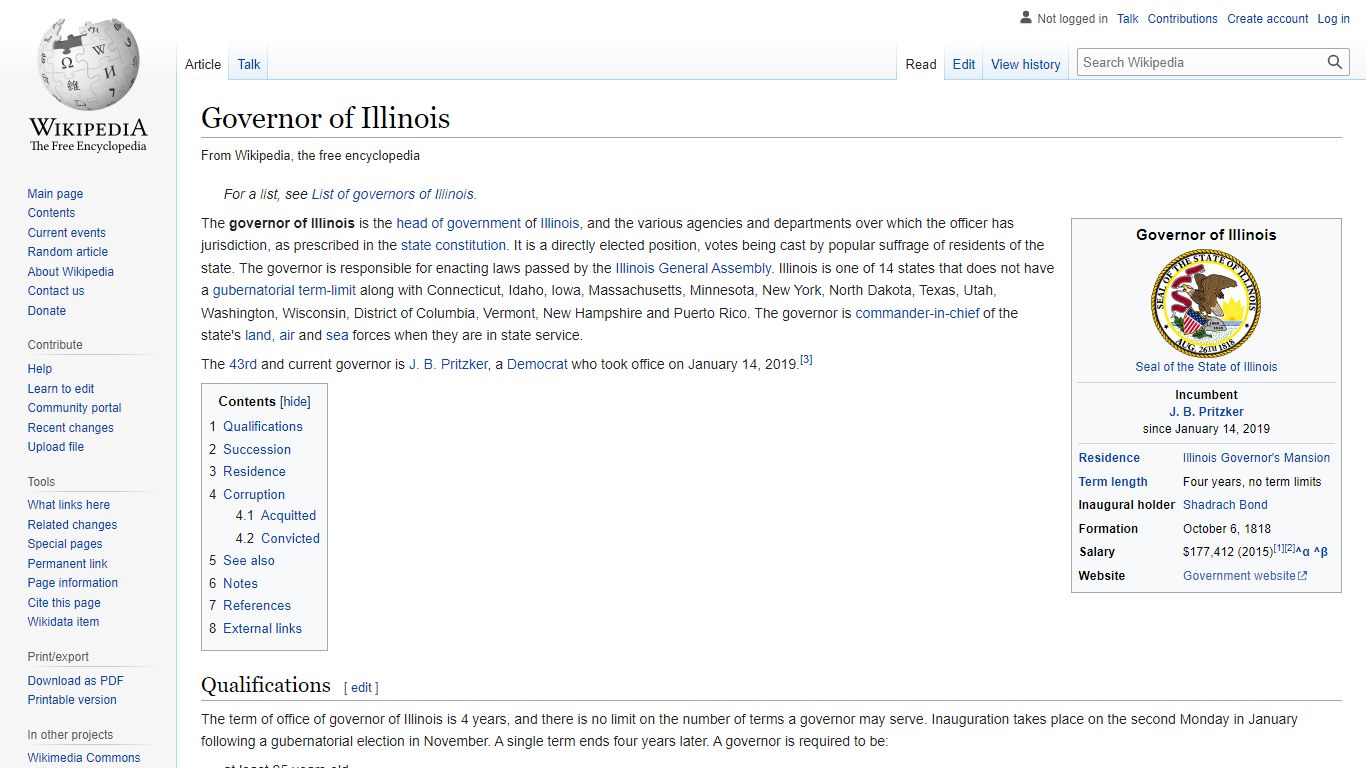
Task: Open Upload file link
Action: [x=55, y=447]
